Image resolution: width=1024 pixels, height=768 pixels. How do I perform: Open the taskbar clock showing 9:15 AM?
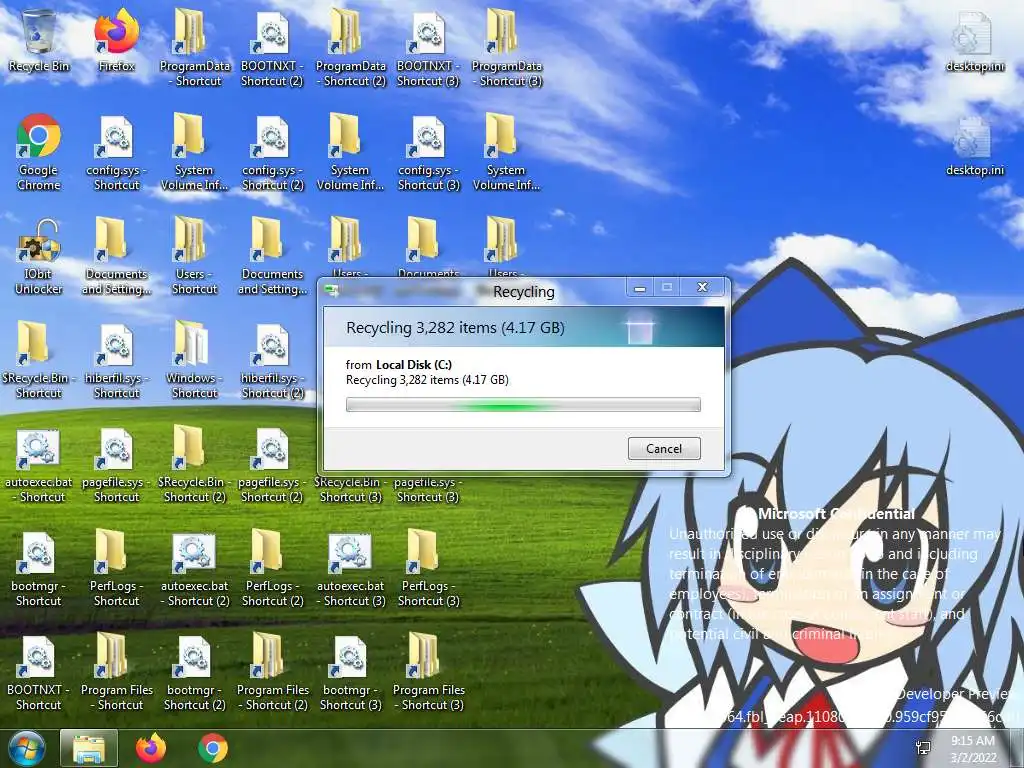[973, 749]
